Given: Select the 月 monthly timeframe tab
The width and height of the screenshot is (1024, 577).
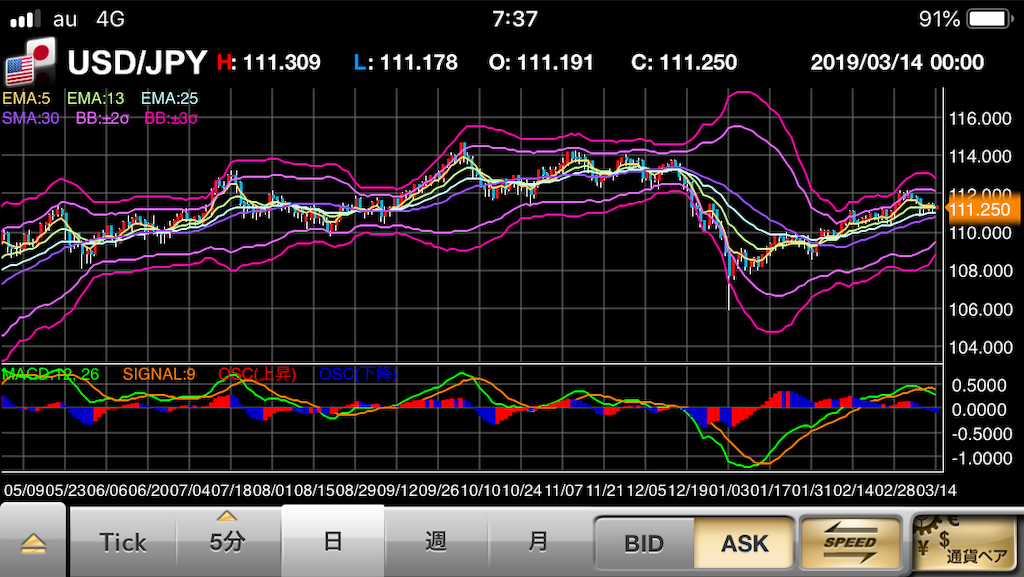Looking at the screenshot, I should point(539,540).
